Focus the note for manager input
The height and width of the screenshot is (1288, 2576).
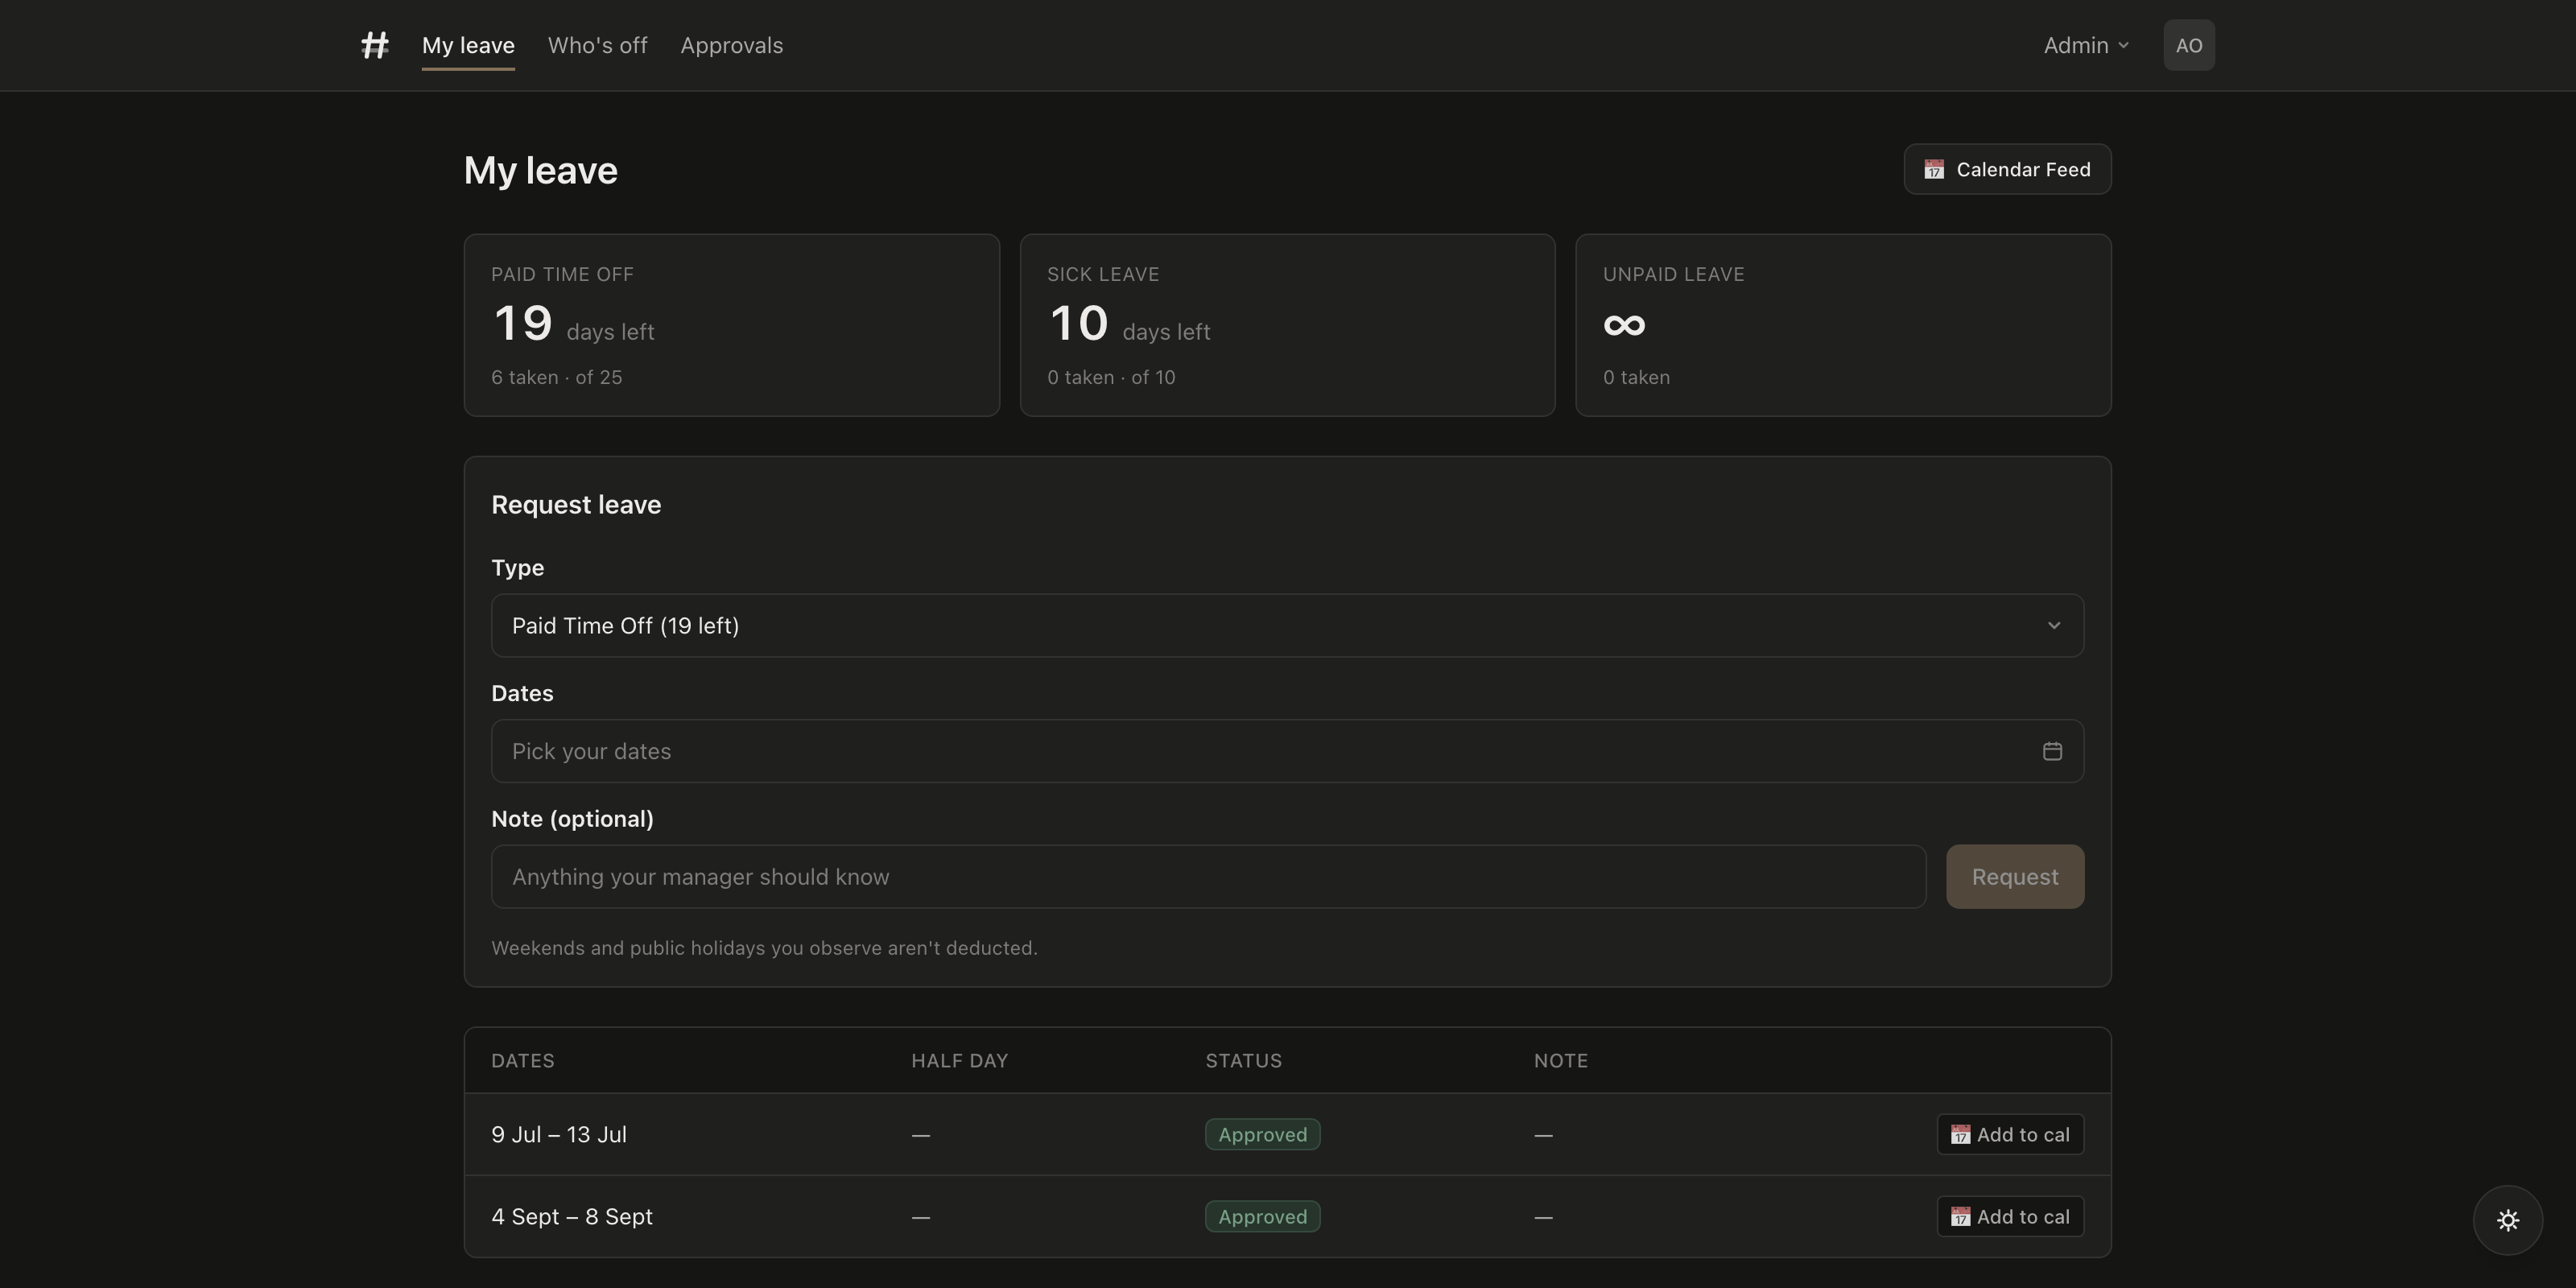coord(1208,877)
